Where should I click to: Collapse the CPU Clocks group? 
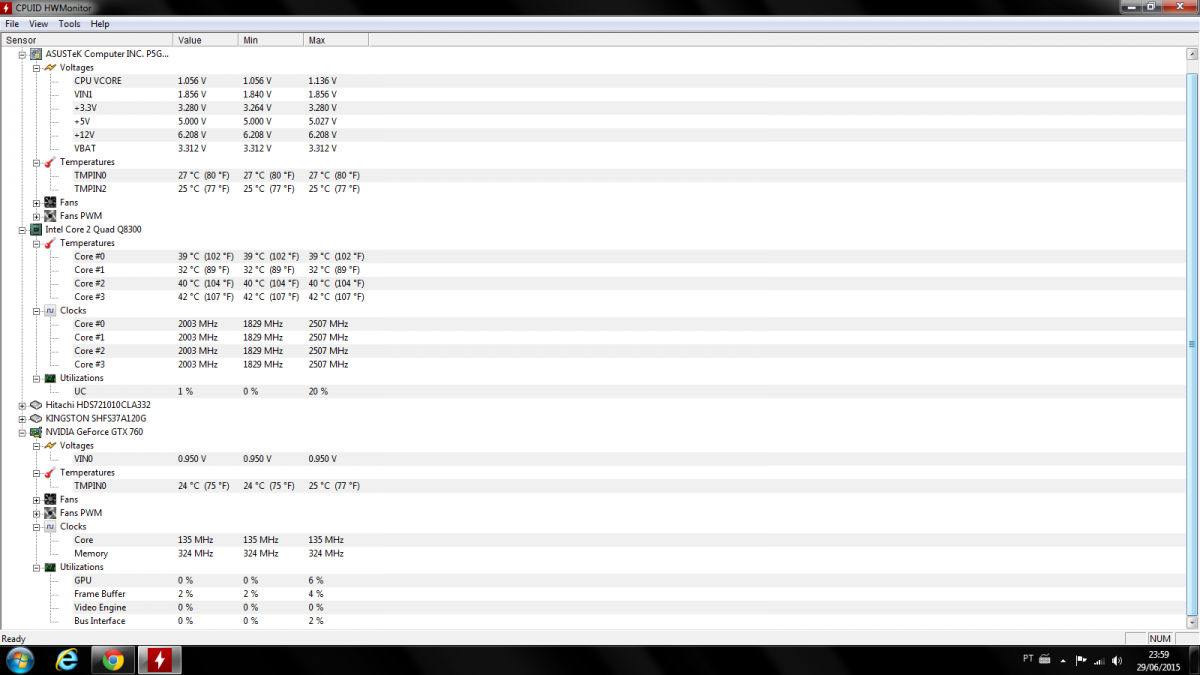36,310
